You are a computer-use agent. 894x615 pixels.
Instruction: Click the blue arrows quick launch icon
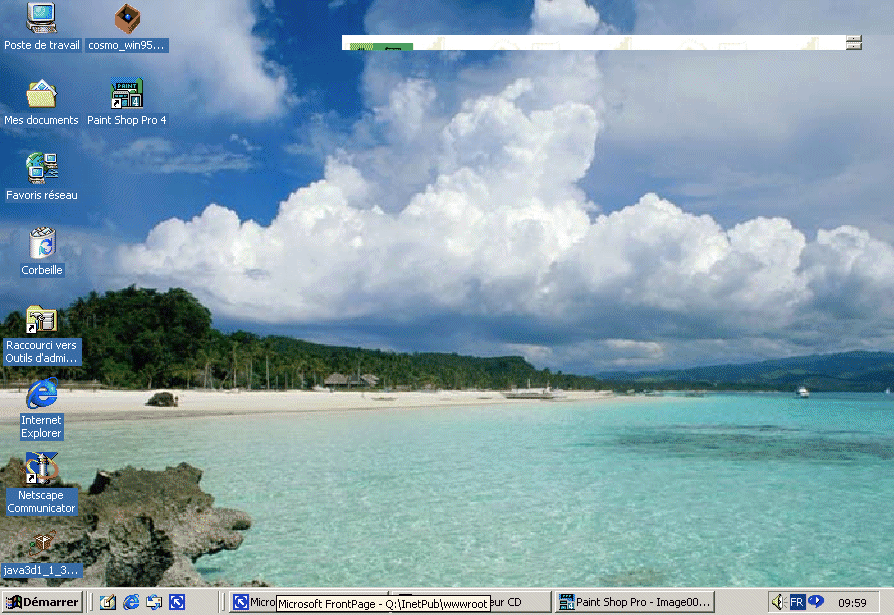tap(177, 602)
